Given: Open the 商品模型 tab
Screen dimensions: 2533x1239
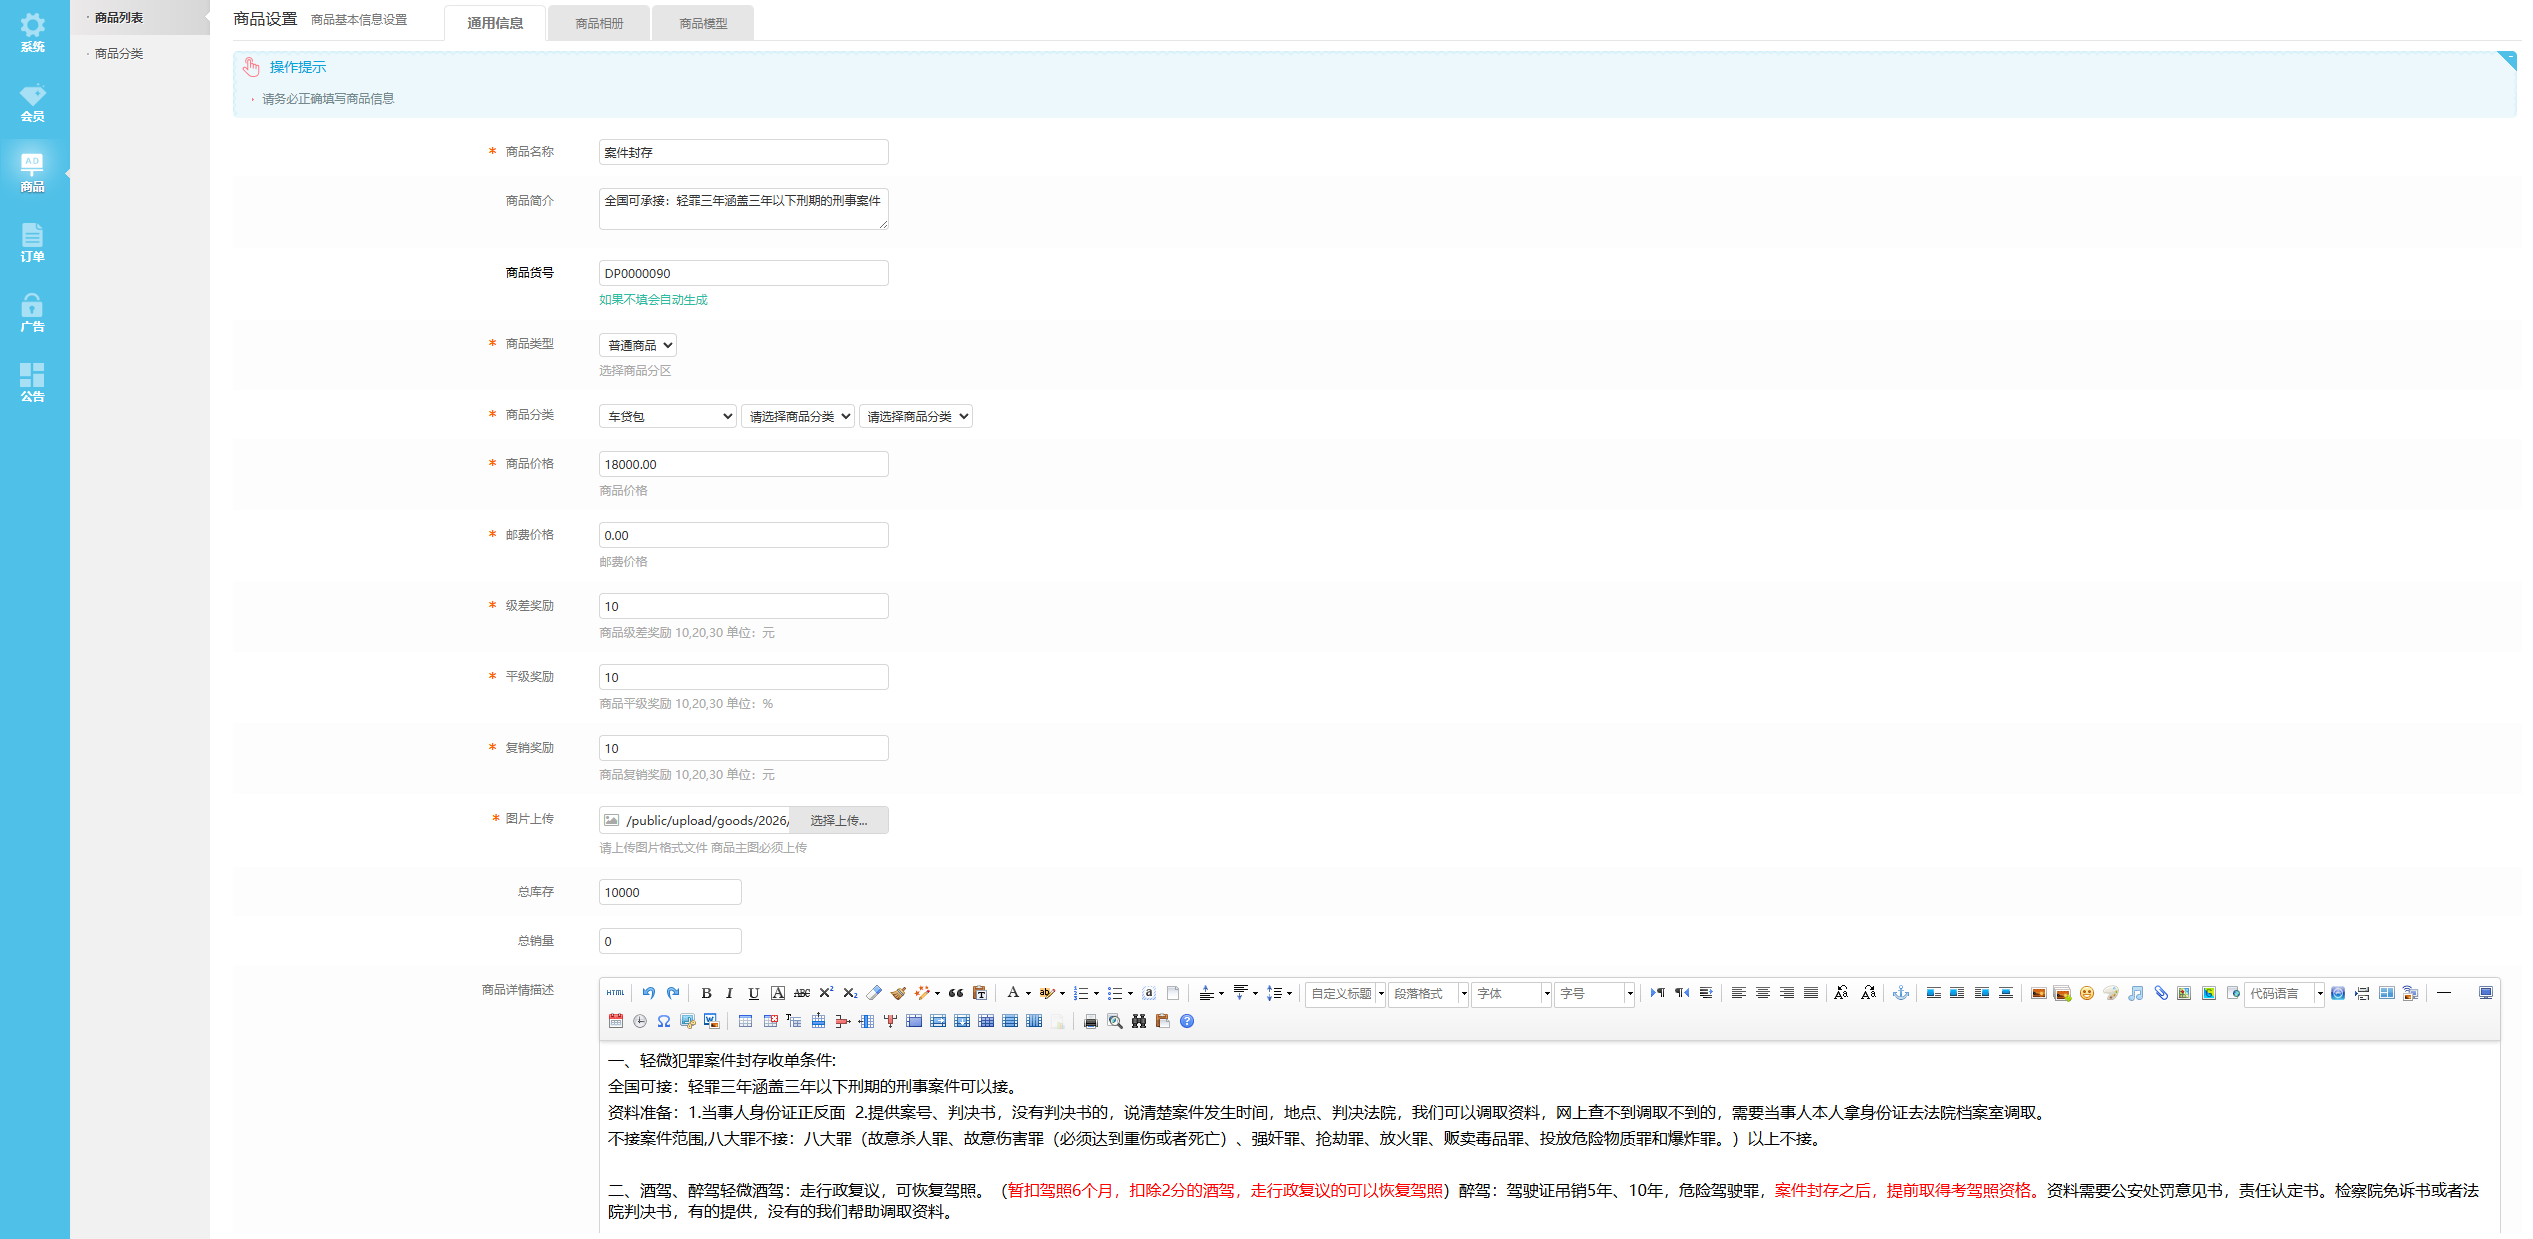Looking at the screenshot, I should click(x=703, y=23).
